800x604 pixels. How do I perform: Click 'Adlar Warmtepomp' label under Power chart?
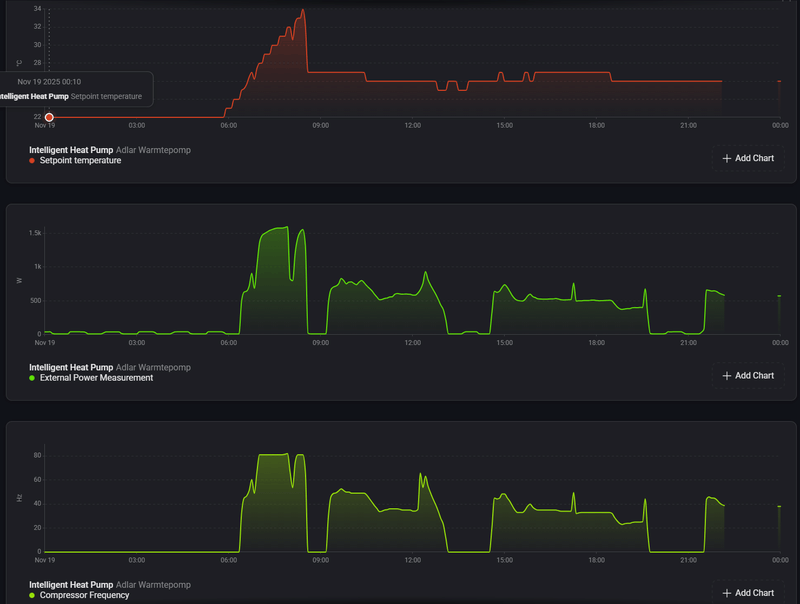153,367
